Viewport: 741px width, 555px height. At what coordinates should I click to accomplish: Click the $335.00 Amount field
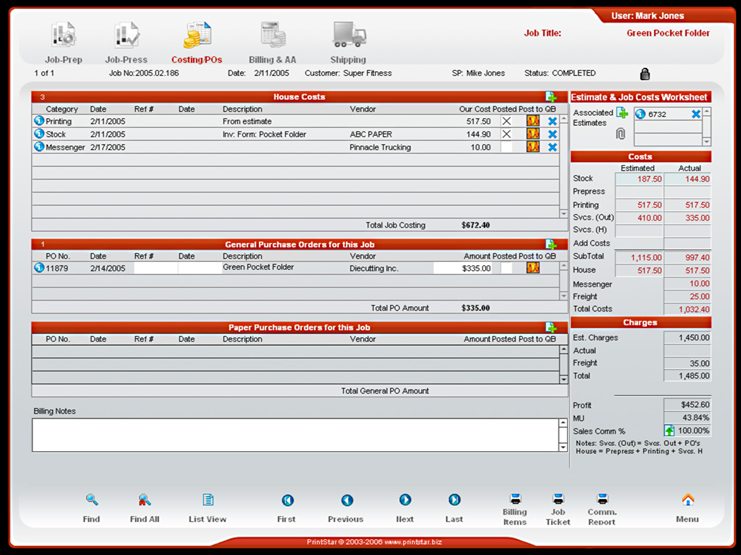point(463,268)
